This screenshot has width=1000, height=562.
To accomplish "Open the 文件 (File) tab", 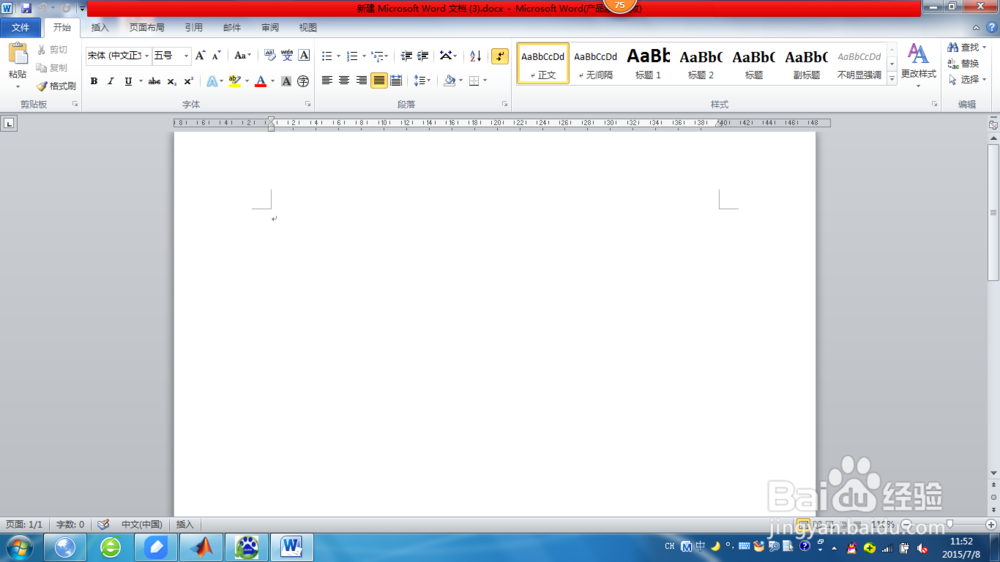I will [x=20, y=27].
